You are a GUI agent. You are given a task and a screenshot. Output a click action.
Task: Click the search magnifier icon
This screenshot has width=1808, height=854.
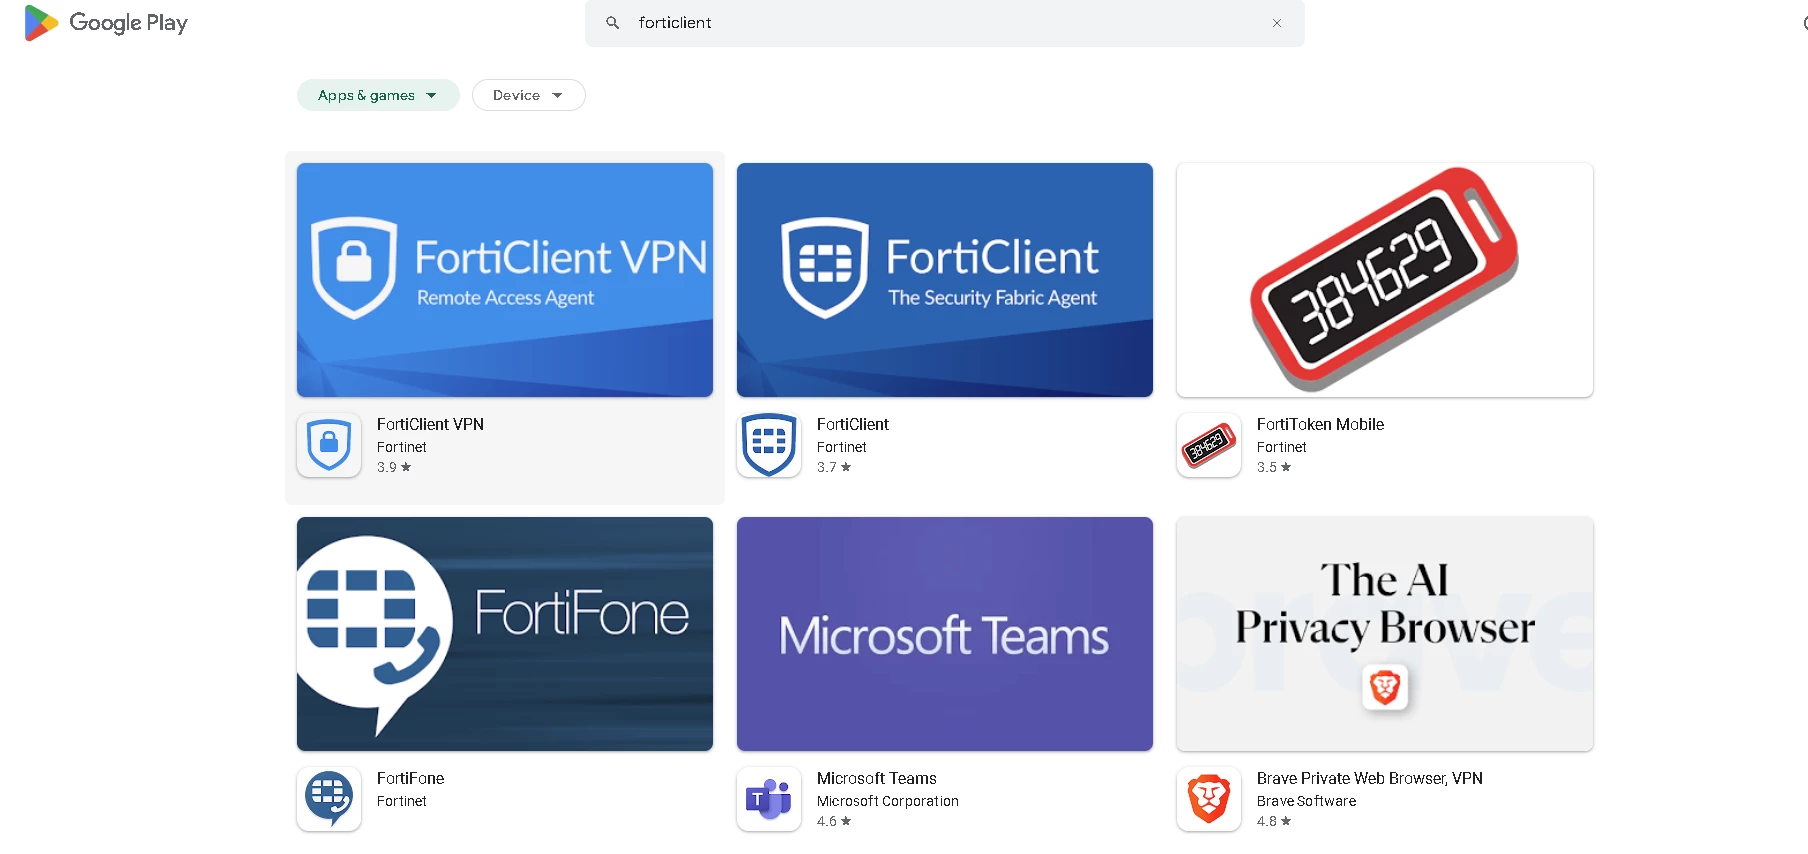[613, 22]
